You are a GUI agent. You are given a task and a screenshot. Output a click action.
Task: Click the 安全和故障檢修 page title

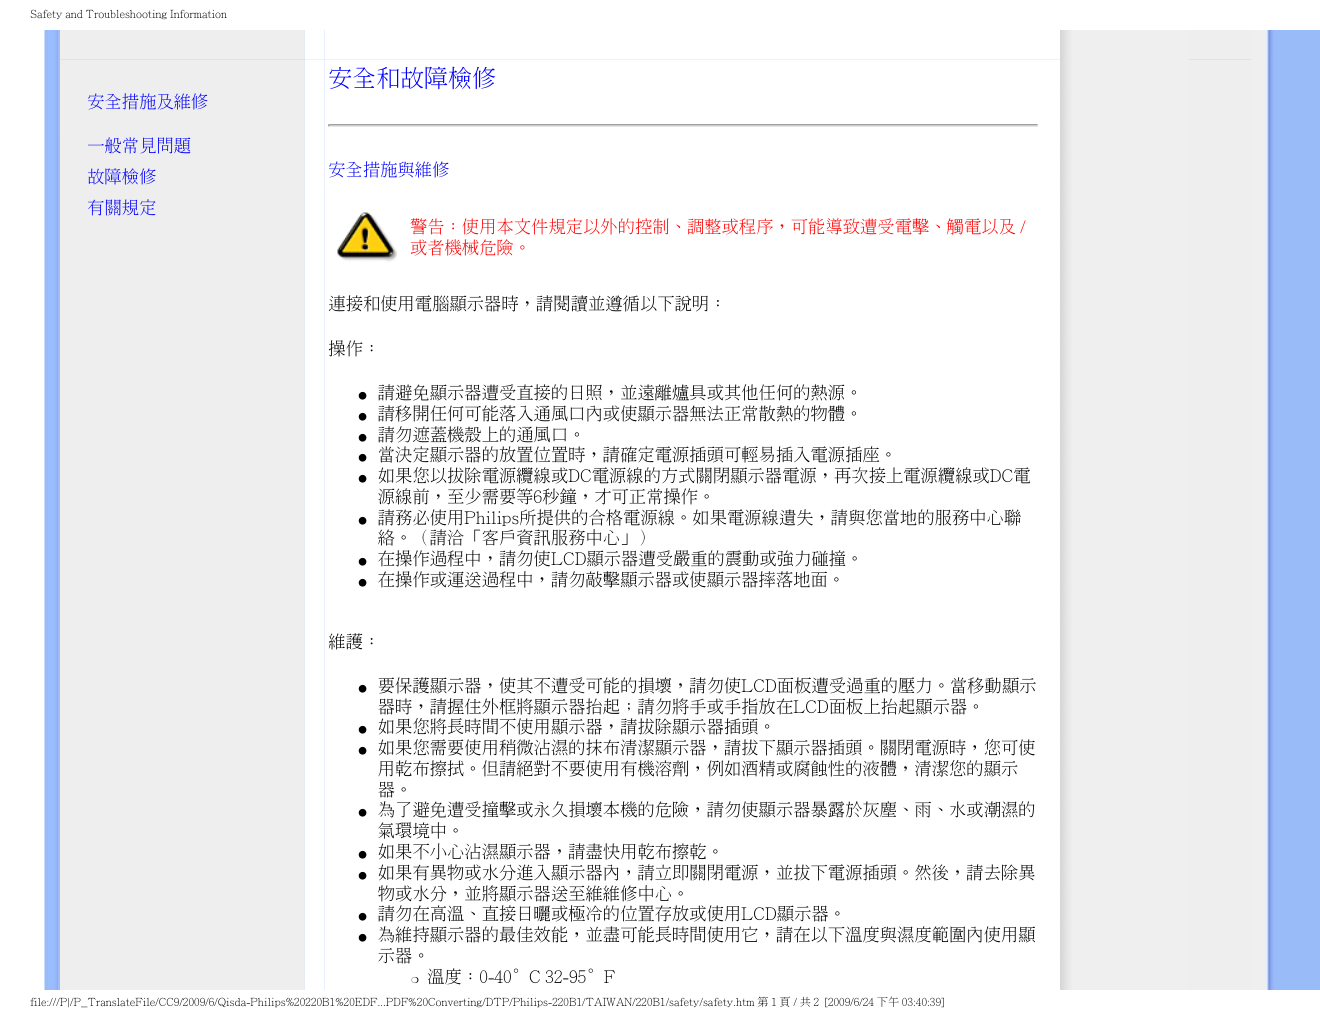coord(412,79)
